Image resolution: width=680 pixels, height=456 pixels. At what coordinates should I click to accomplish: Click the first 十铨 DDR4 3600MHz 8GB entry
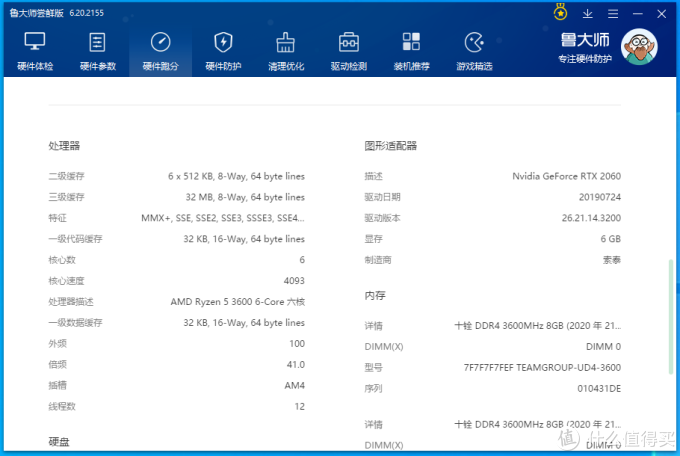tap(537, 325)
